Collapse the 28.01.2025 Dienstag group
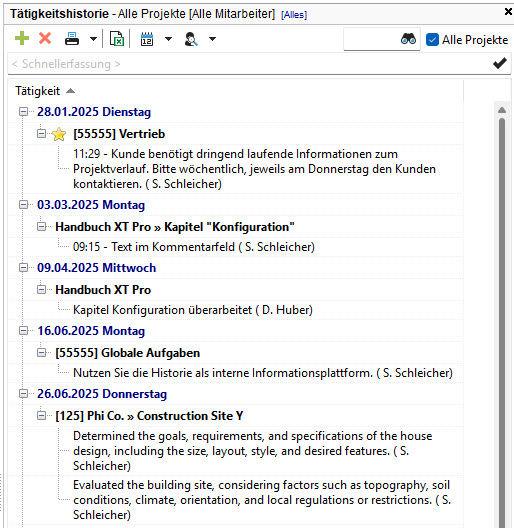Image resolution: width=514 pixels, height=528 pixels. pos(23,112)
